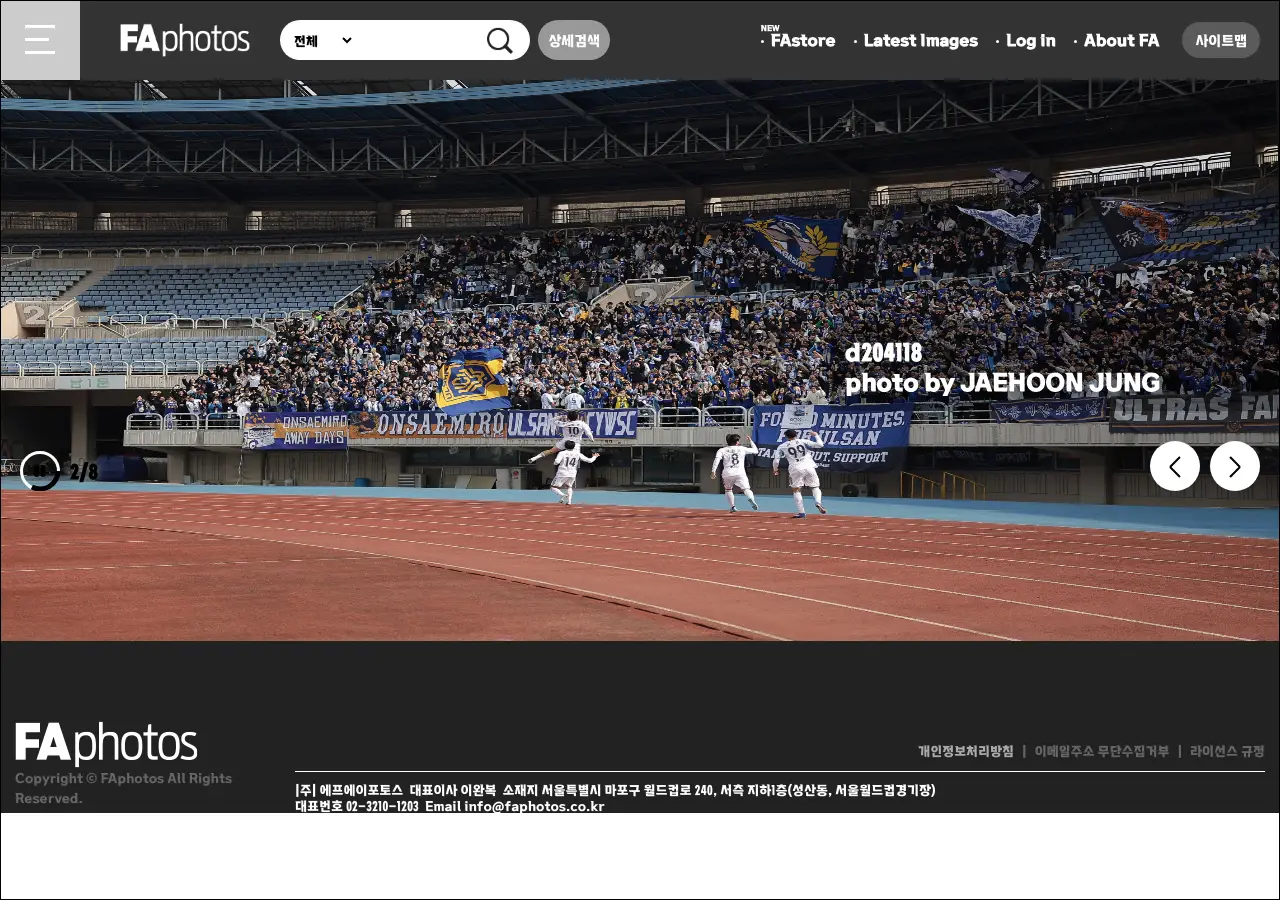This screenshot has width=1280, height=900.
Task: Advance to next slide with right arrow
Action: (x=1234, y=466)
